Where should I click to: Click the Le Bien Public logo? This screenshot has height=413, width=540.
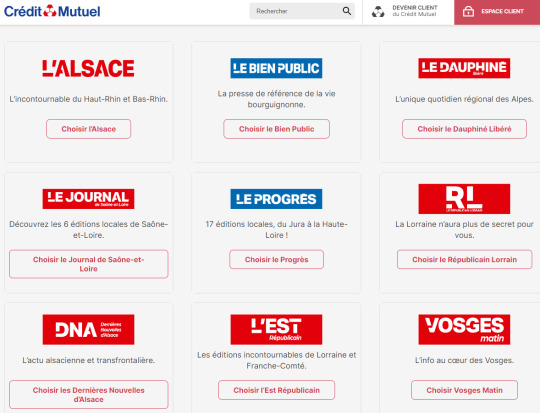coord(276,68)
